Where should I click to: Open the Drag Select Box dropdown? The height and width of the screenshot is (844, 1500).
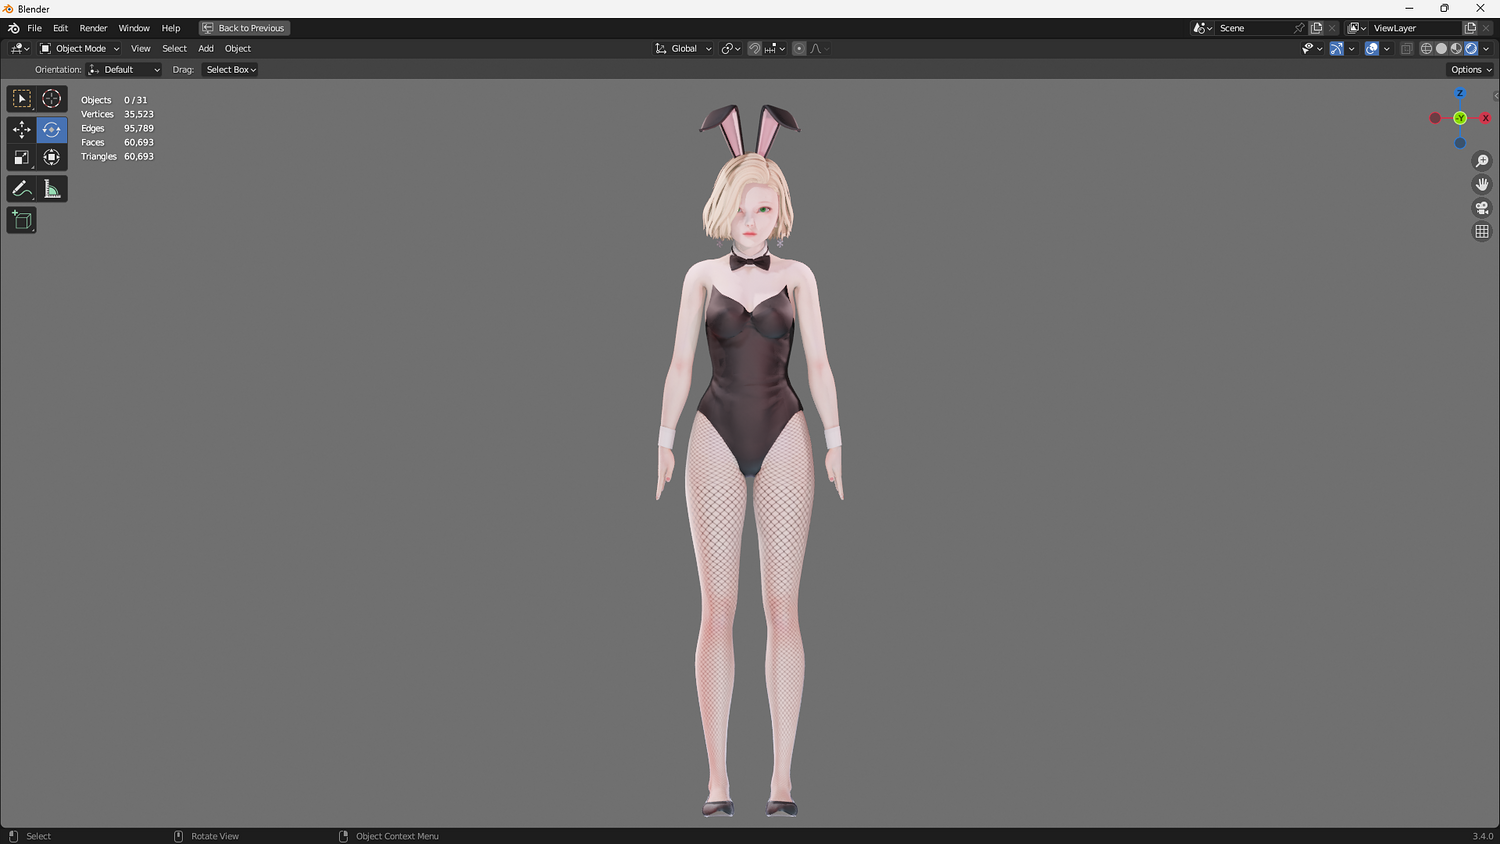[231, 70]
